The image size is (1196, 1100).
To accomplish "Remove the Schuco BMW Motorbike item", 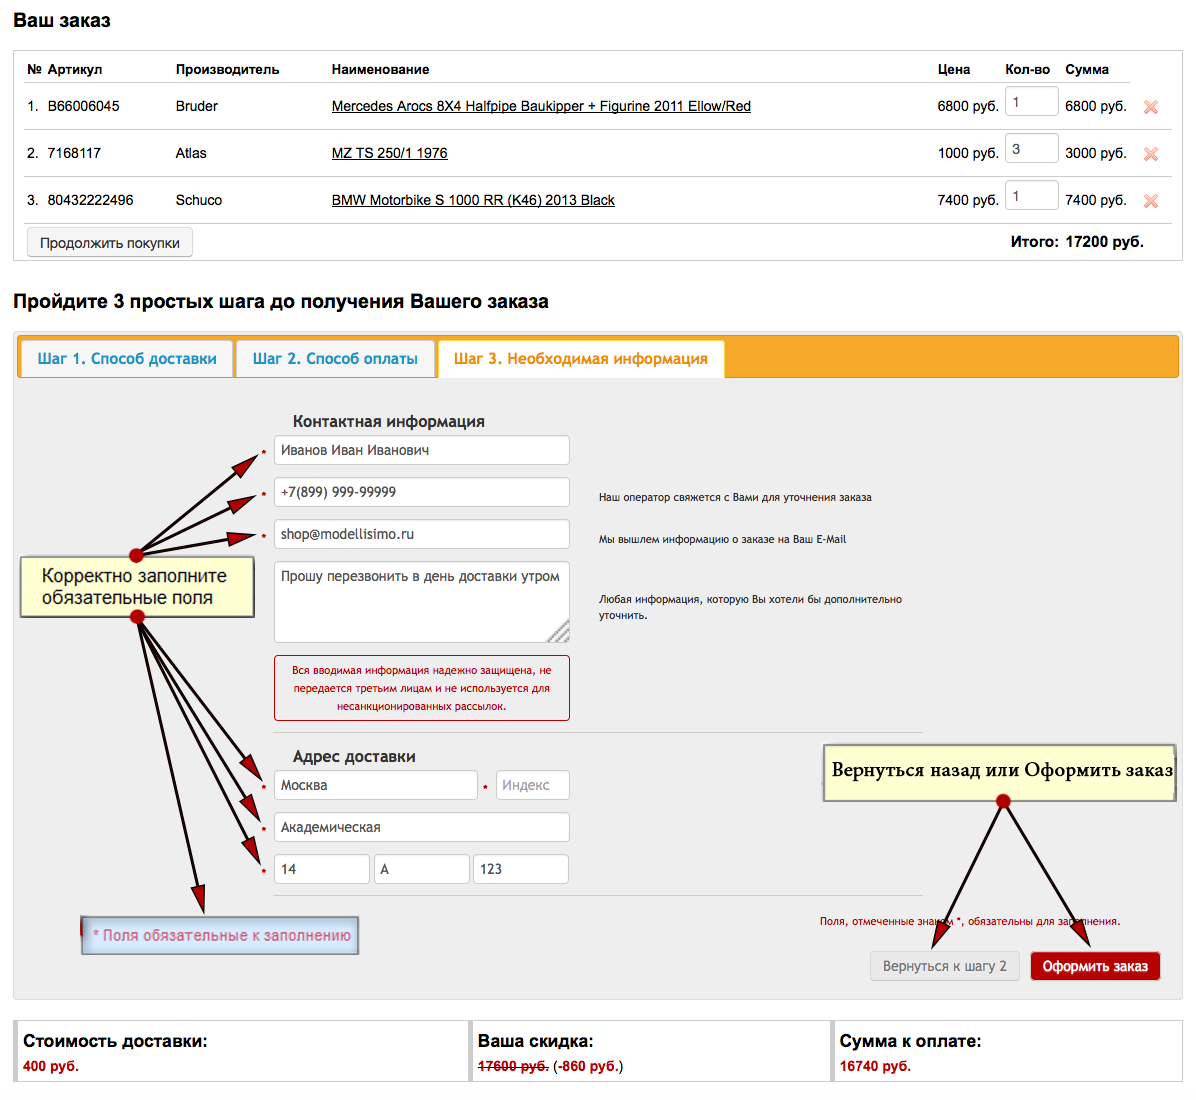I will [1150, 201].
